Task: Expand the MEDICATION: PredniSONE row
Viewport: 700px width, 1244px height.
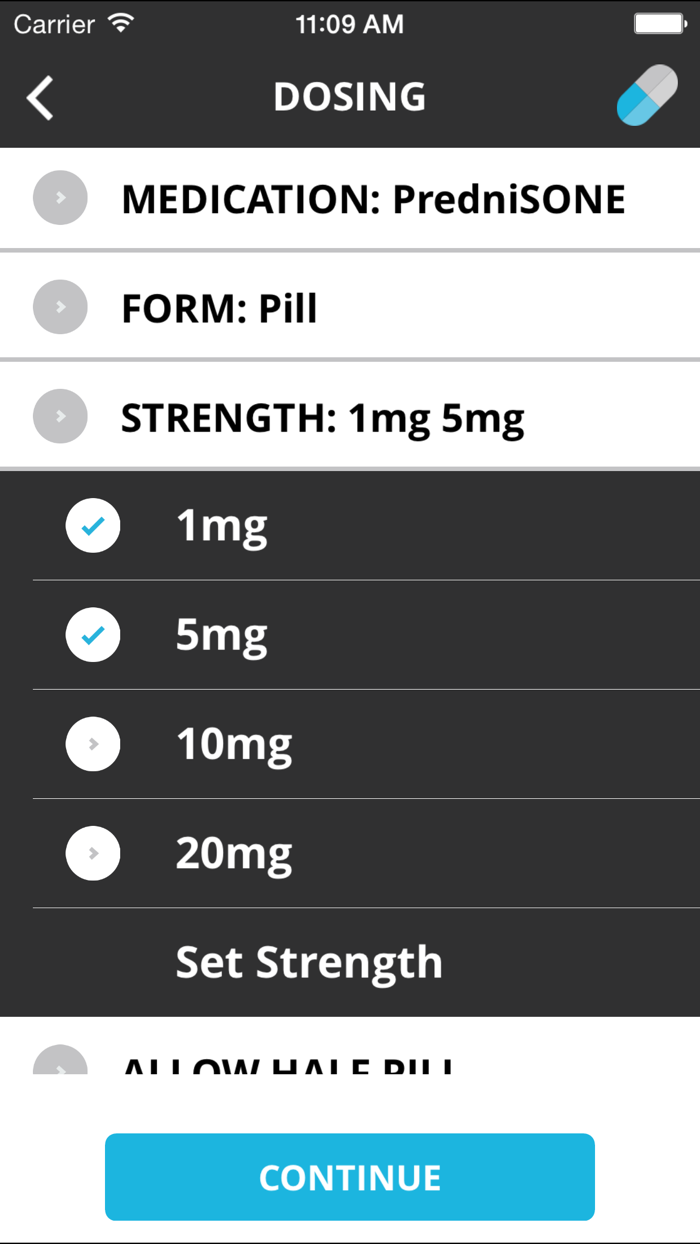Action: click(350, 197)
